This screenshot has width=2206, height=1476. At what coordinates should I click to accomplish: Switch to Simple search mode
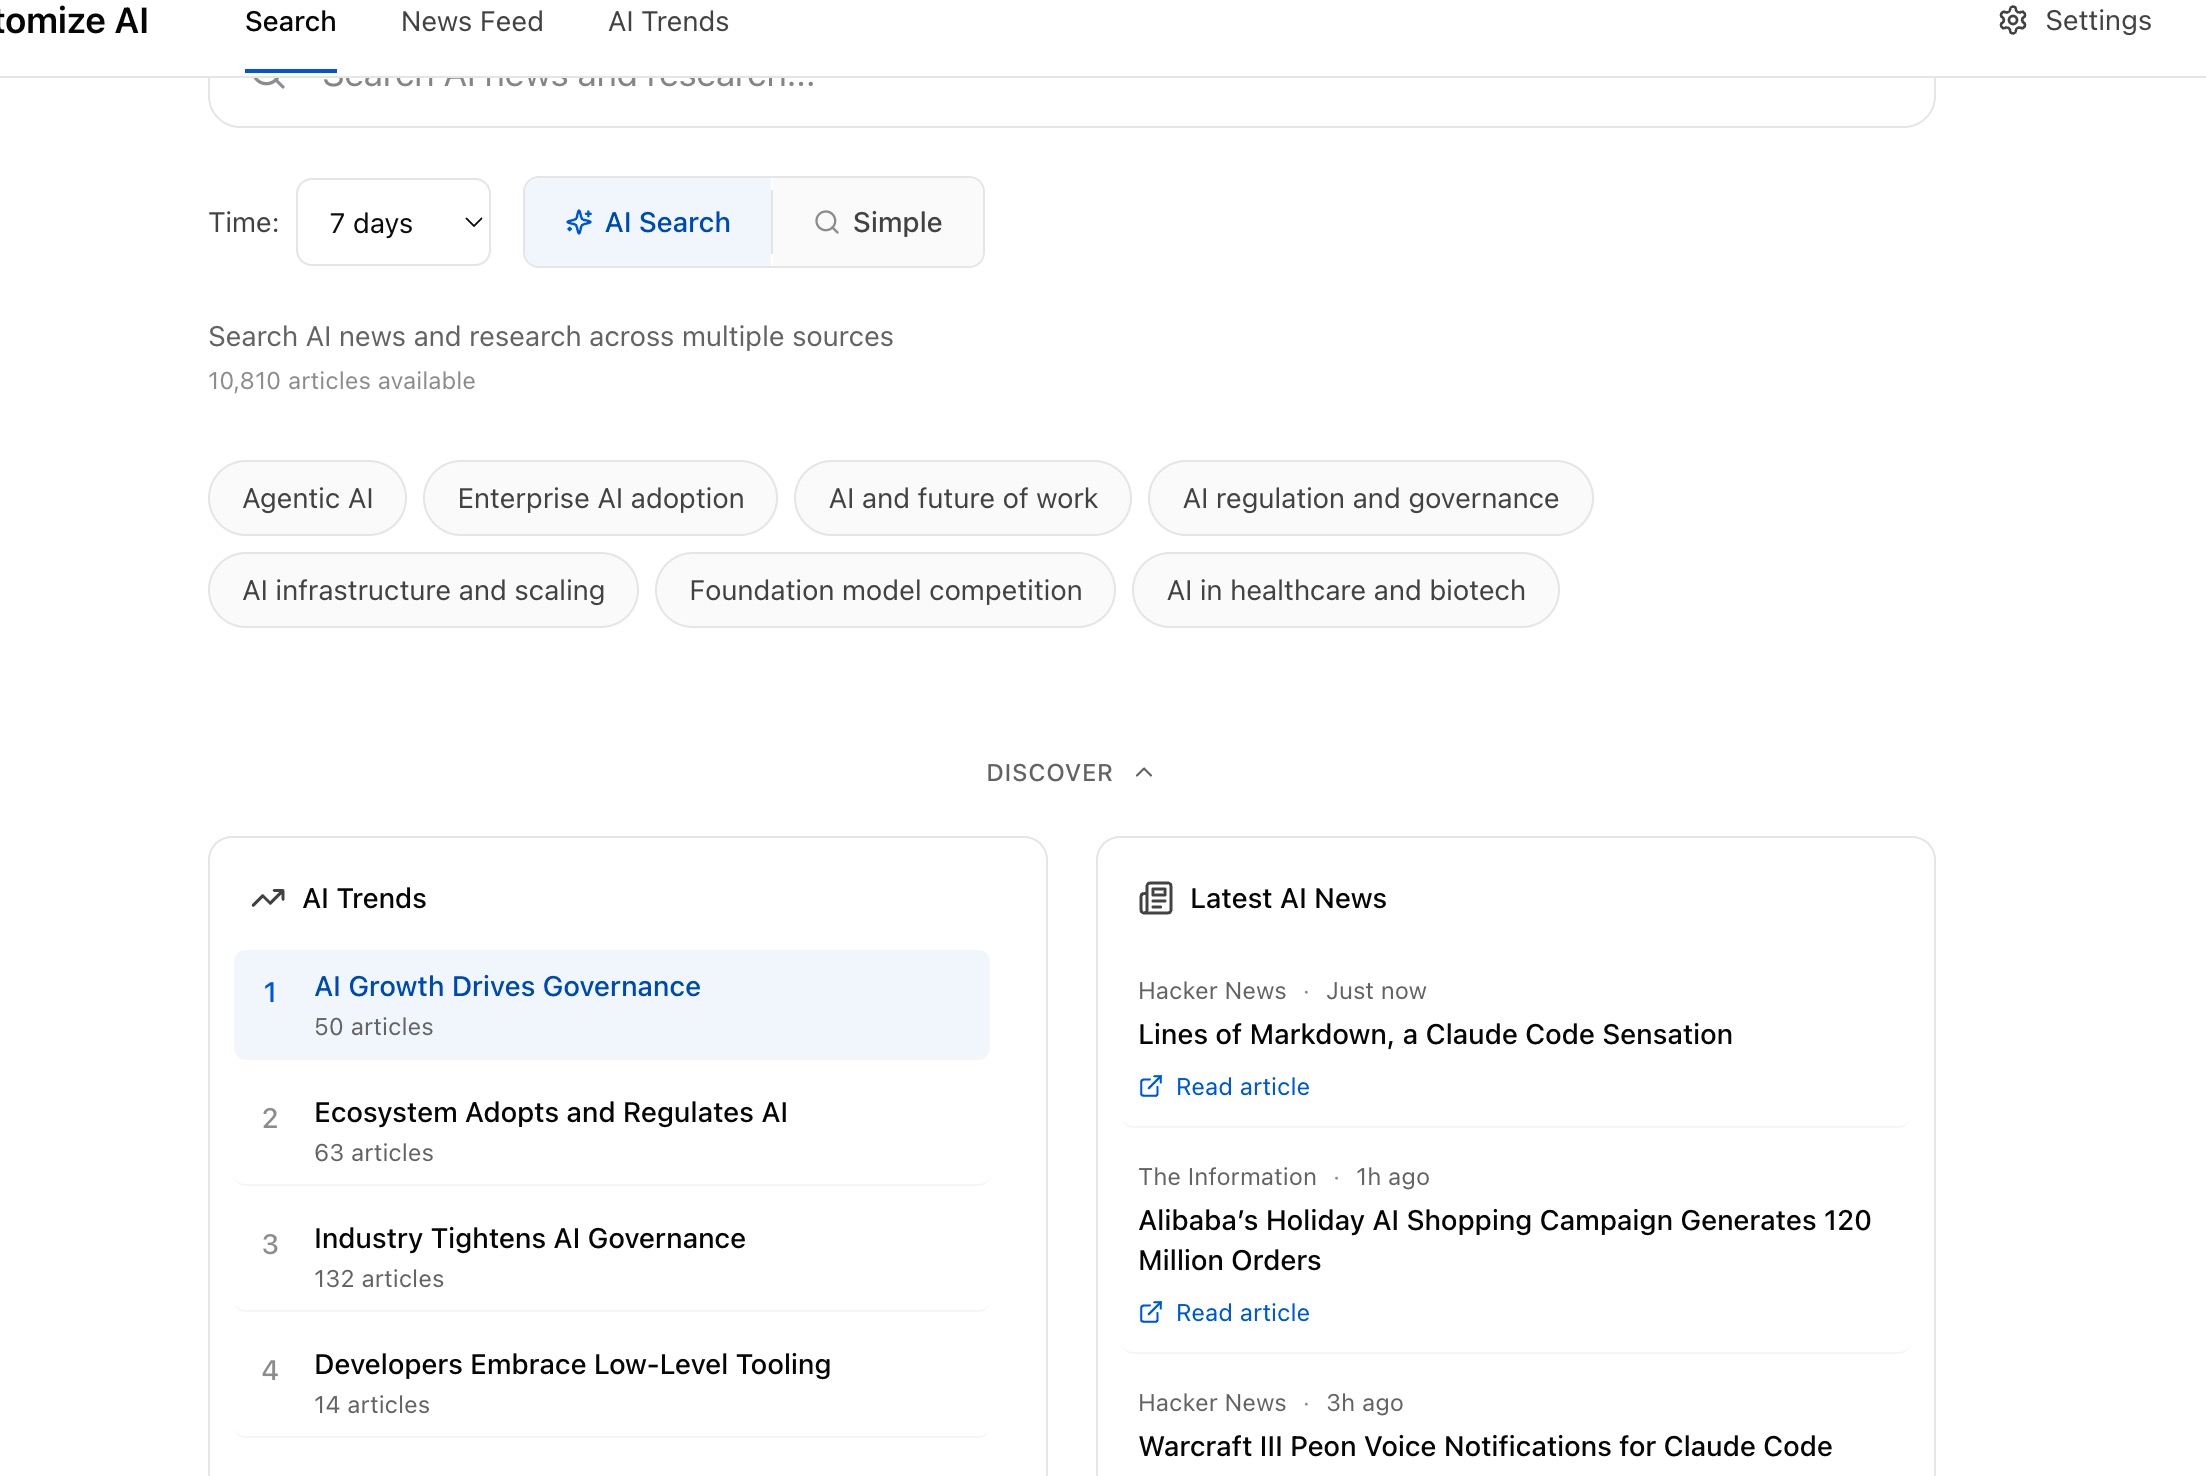point(879,222)
